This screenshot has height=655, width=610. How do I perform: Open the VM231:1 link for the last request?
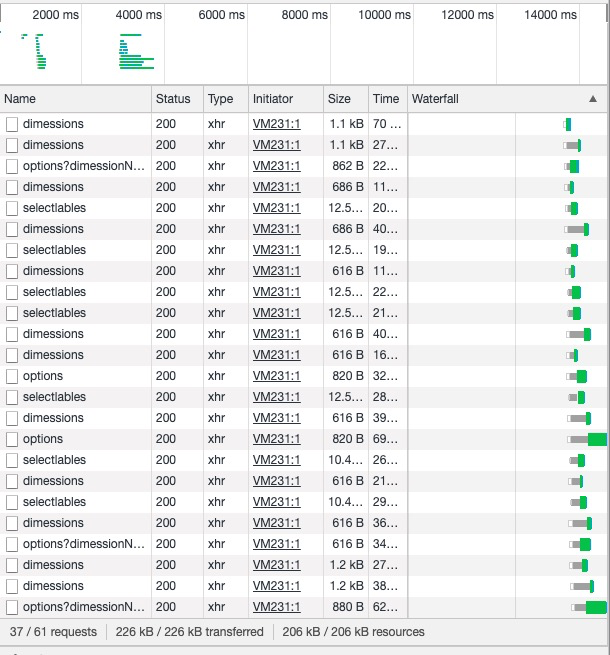point(276,607)
